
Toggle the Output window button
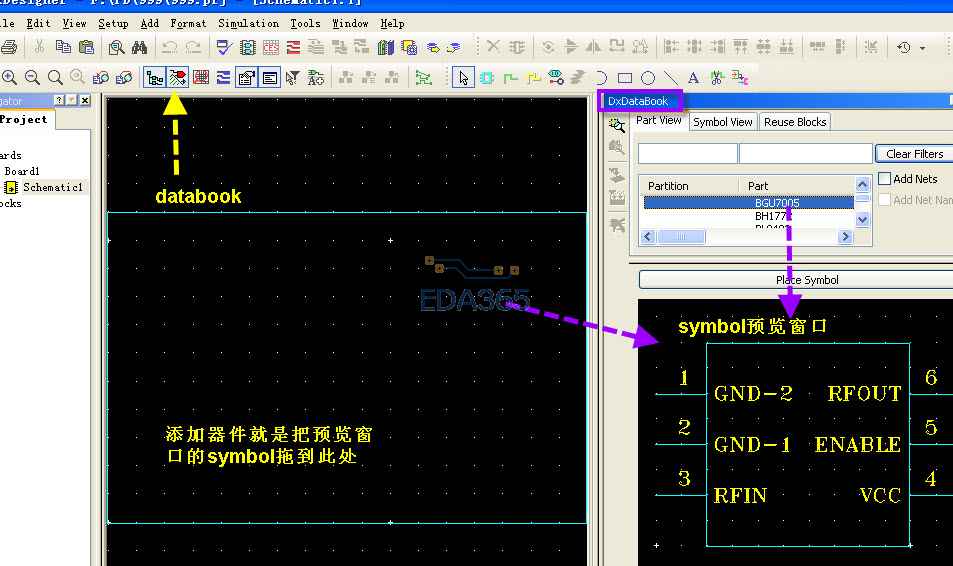point(270,78)
